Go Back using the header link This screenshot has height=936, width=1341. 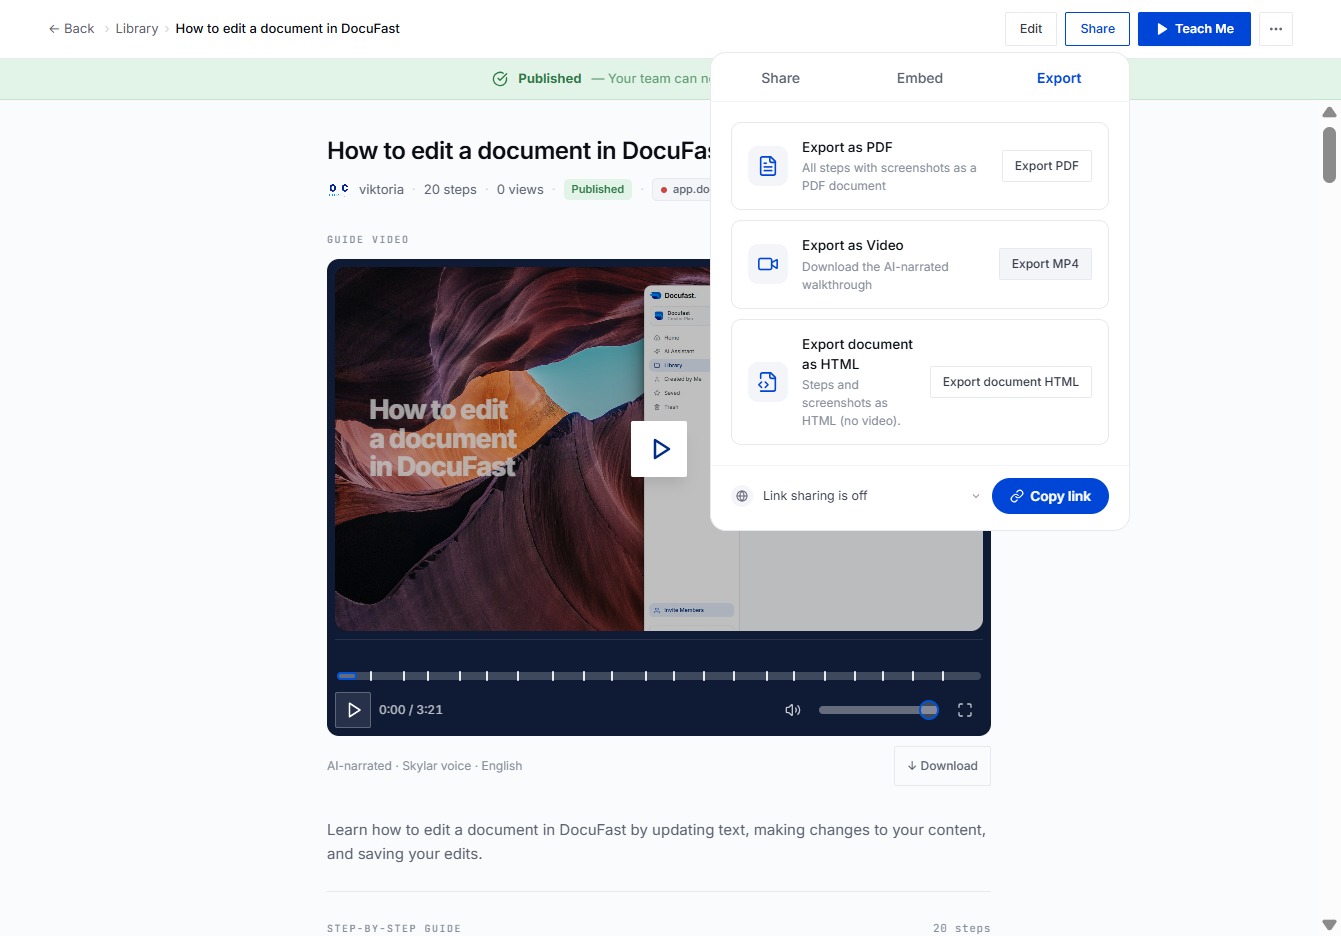pos(71,29)
